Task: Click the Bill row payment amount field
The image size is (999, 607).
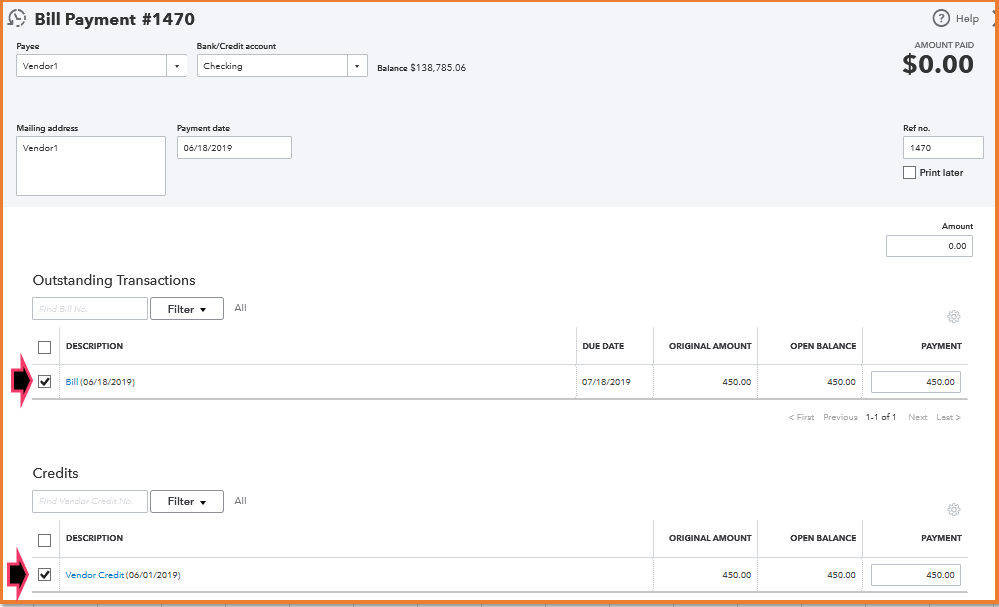Action: click(916, 382)
